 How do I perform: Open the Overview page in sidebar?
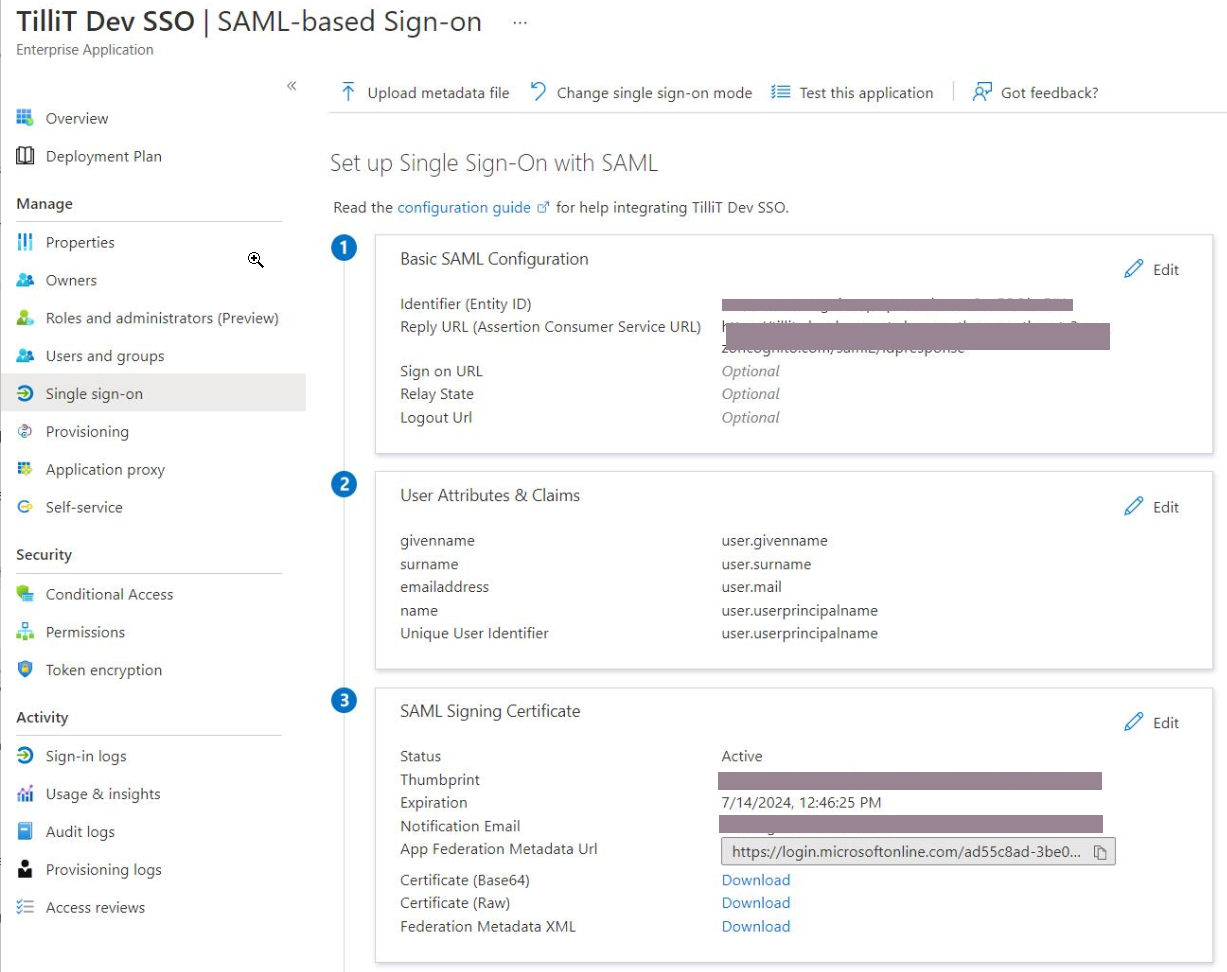[x=77, y=118]
